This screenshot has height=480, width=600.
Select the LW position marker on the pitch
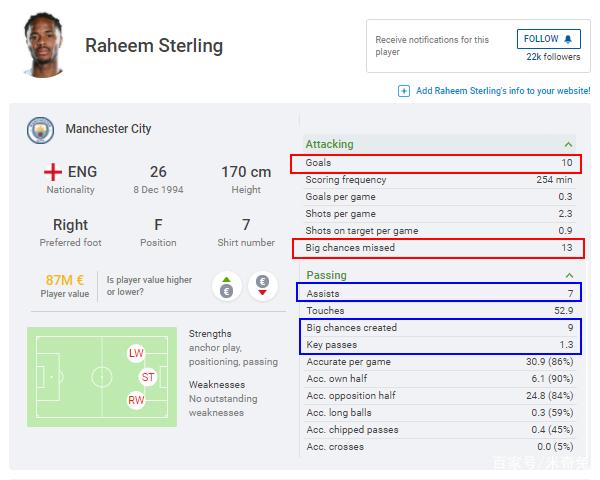coord(136,353)
